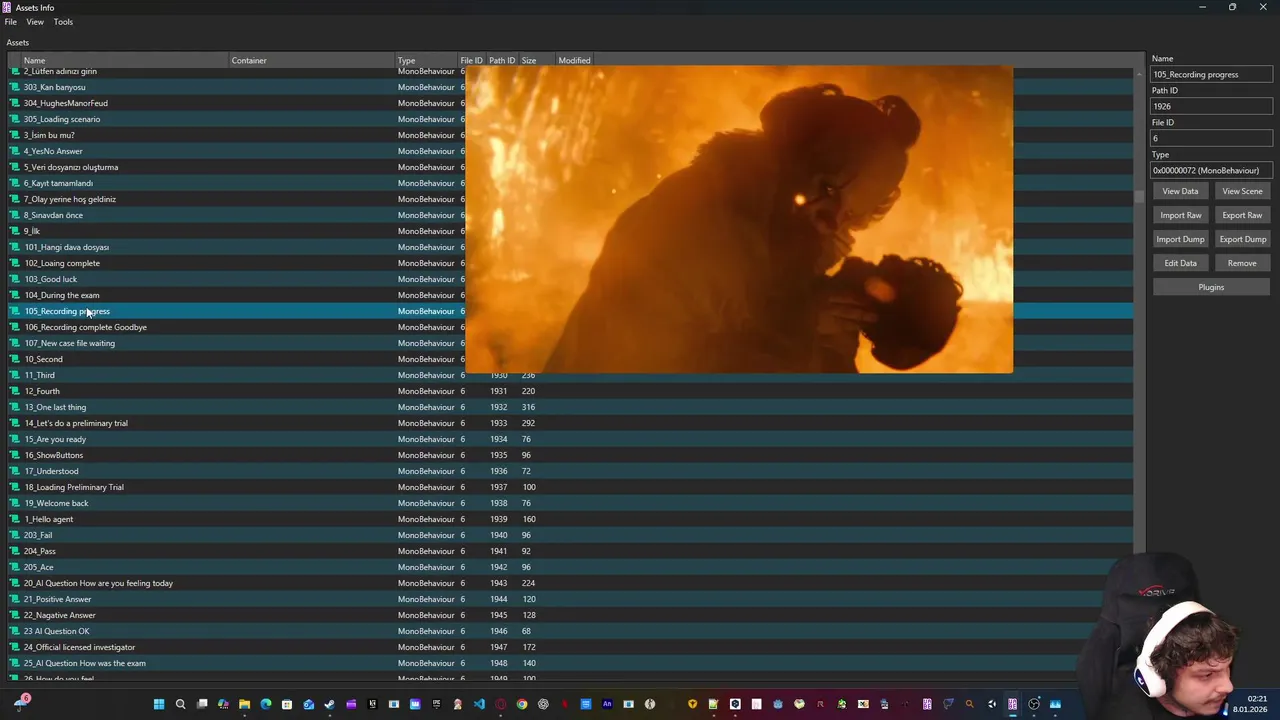Launch Microsoft Edge from the taskbar

pyautogui.click(x=265, y=704)
